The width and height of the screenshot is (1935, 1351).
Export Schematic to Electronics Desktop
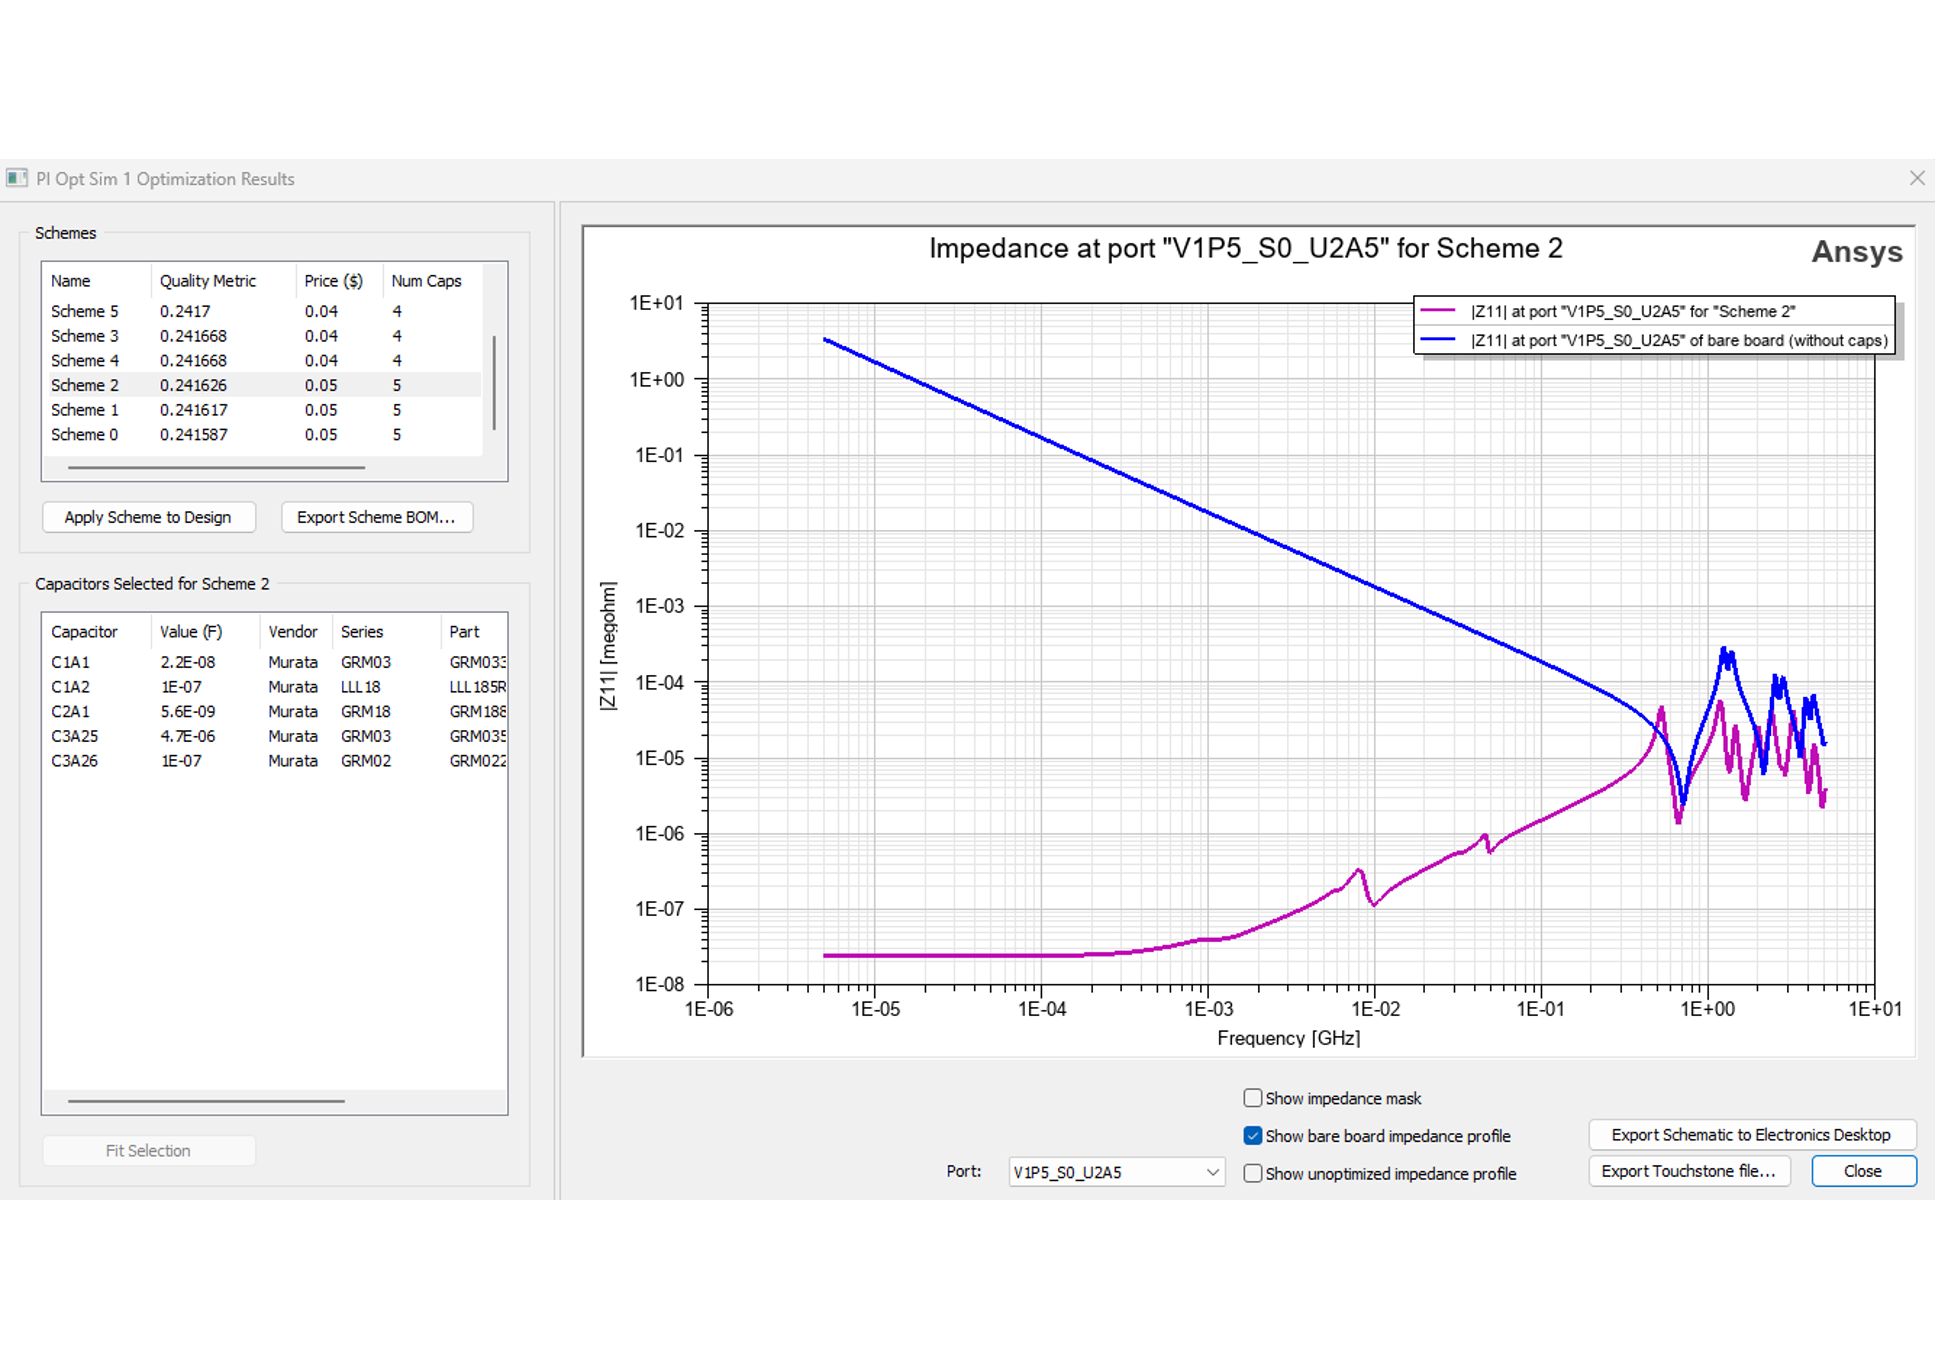1750,1135
